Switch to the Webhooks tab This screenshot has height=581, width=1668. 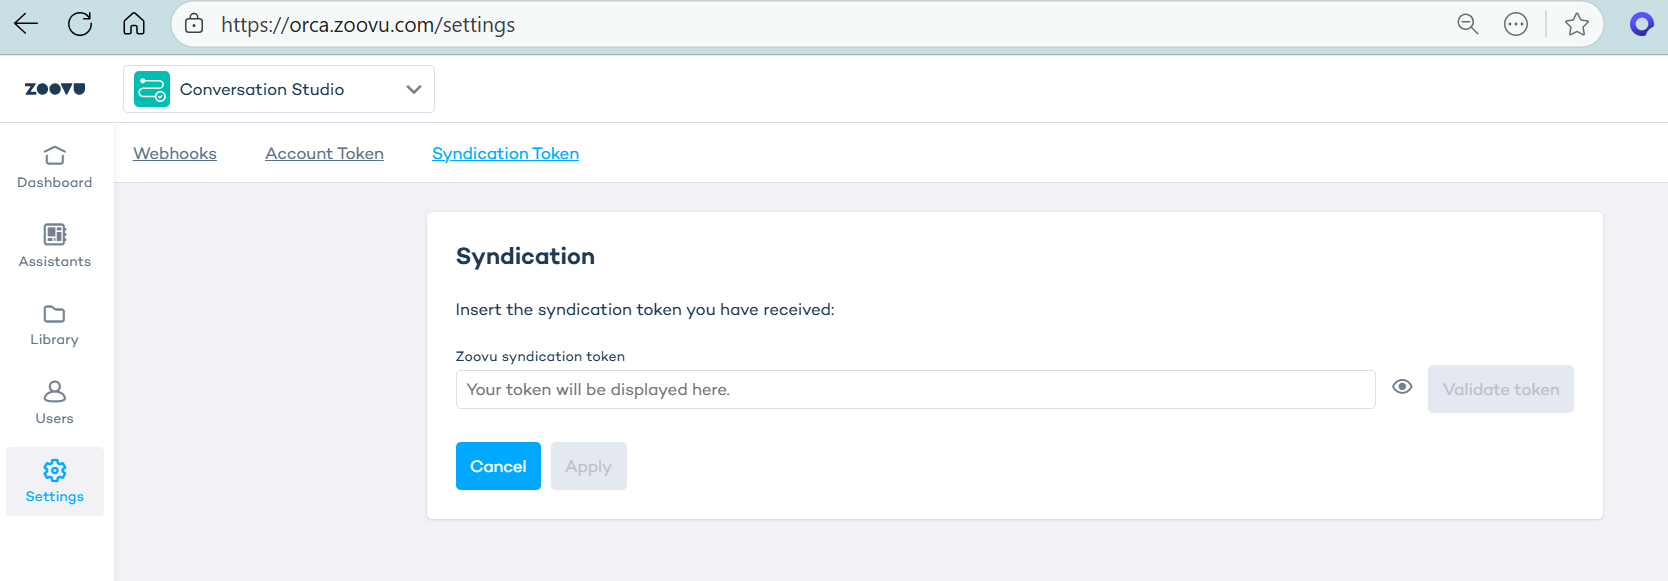pos(175,153)
